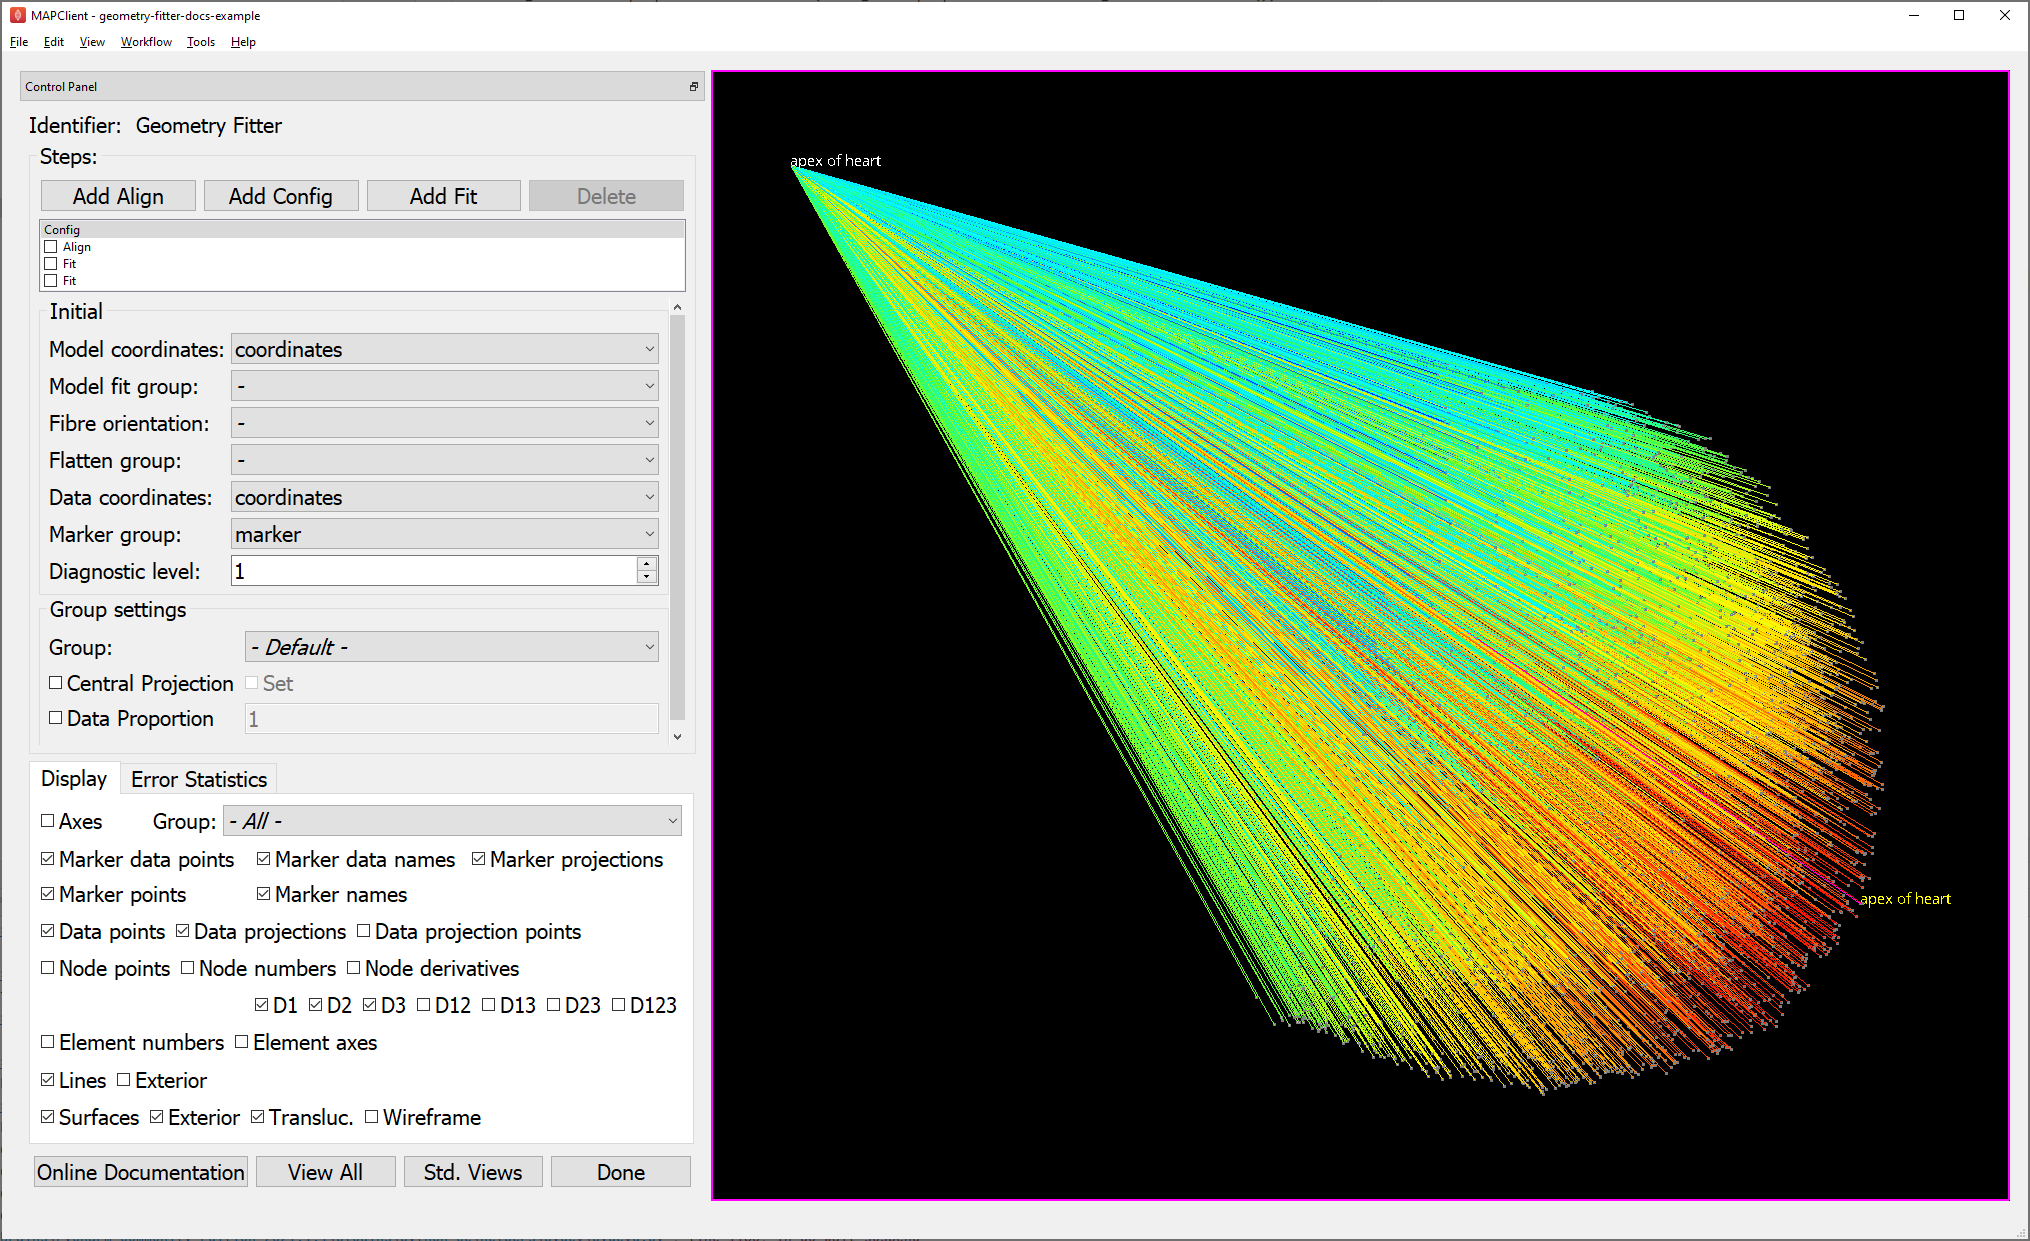Click the Add Fit button
2030x1241 pixels.
(443, 196)
